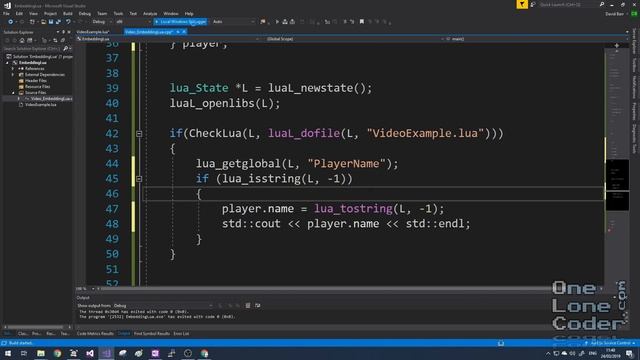Collapse the EmbeddingLua project node
640x360 pixels.
pyautogui.click(x=7, y=63)
